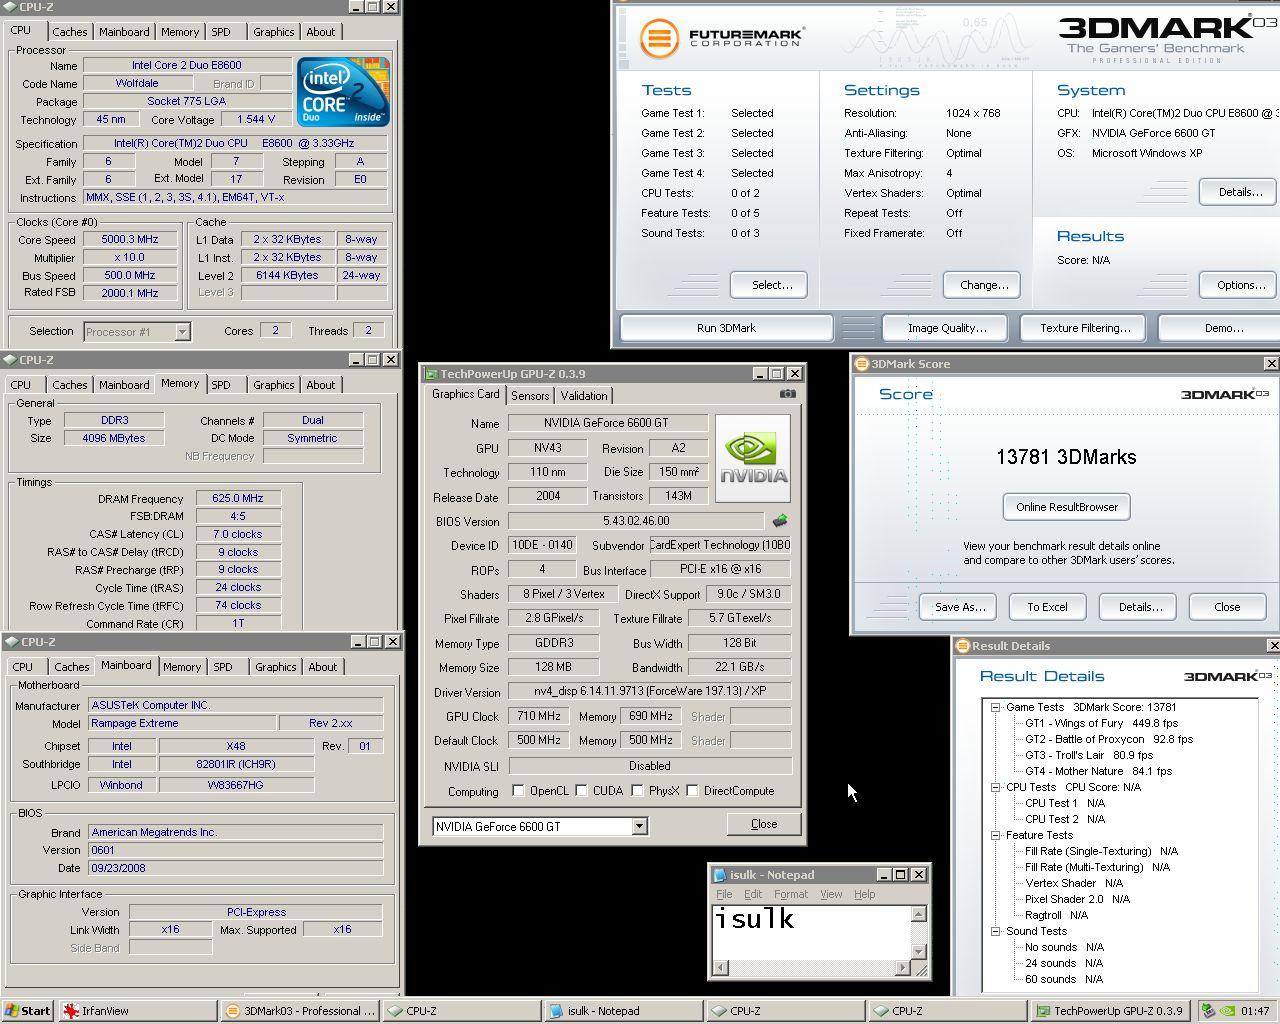Open the 3DMark03 Professional taskbar item

coord(300,1011)
